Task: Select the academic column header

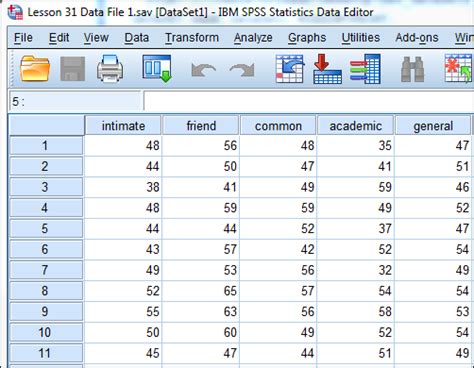Action: click(x=356, y=126)
